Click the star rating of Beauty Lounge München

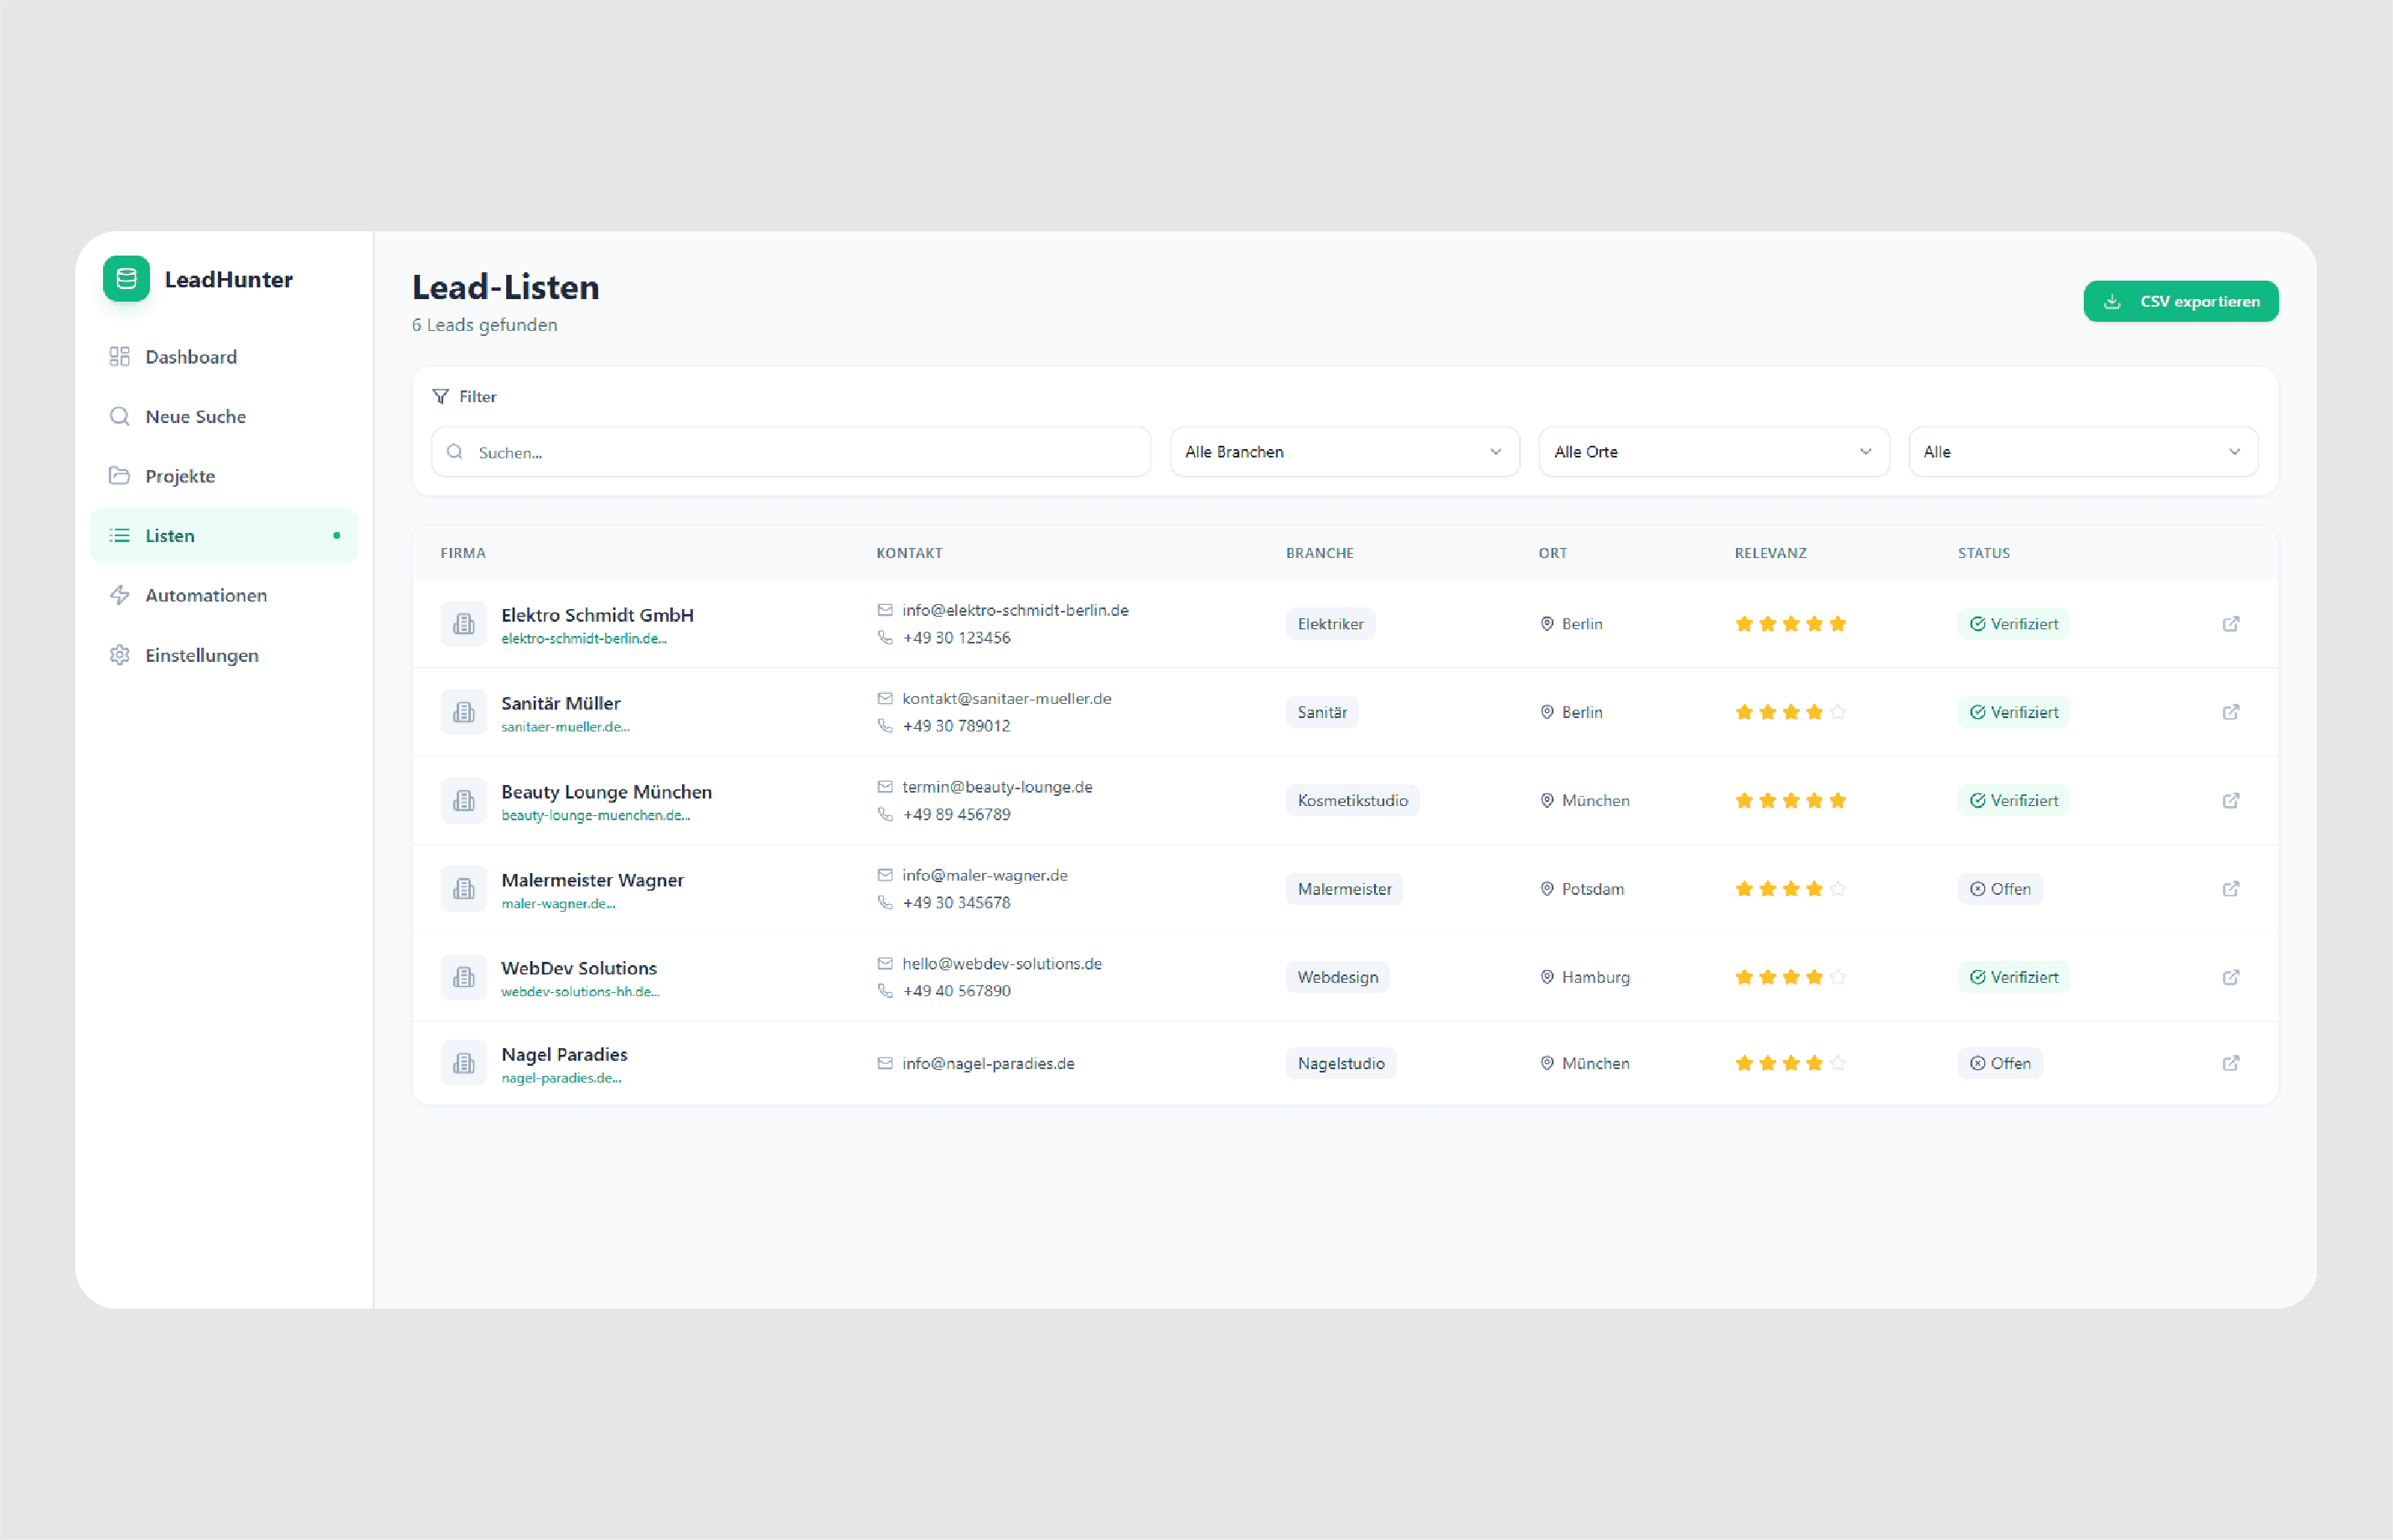click(x=1790, y=801)
